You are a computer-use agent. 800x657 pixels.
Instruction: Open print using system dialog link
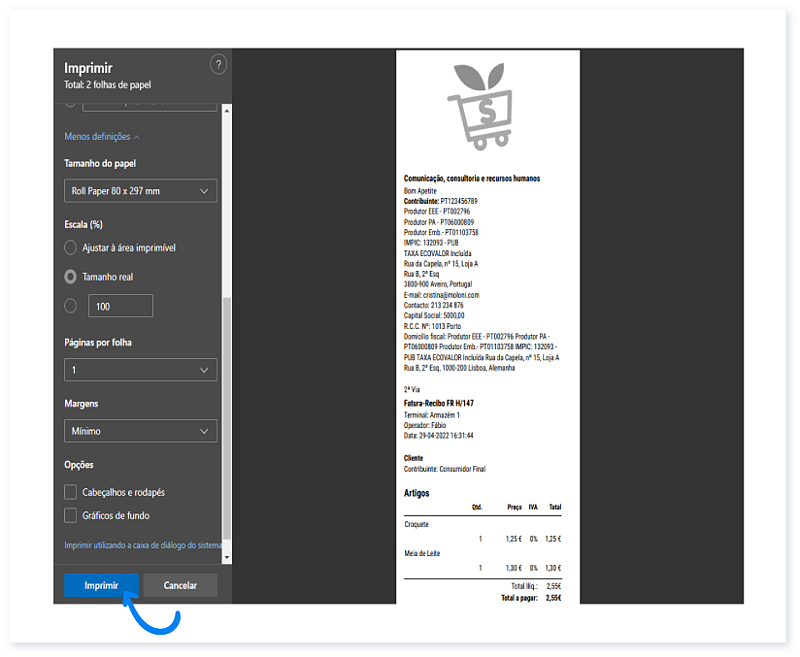142,545
